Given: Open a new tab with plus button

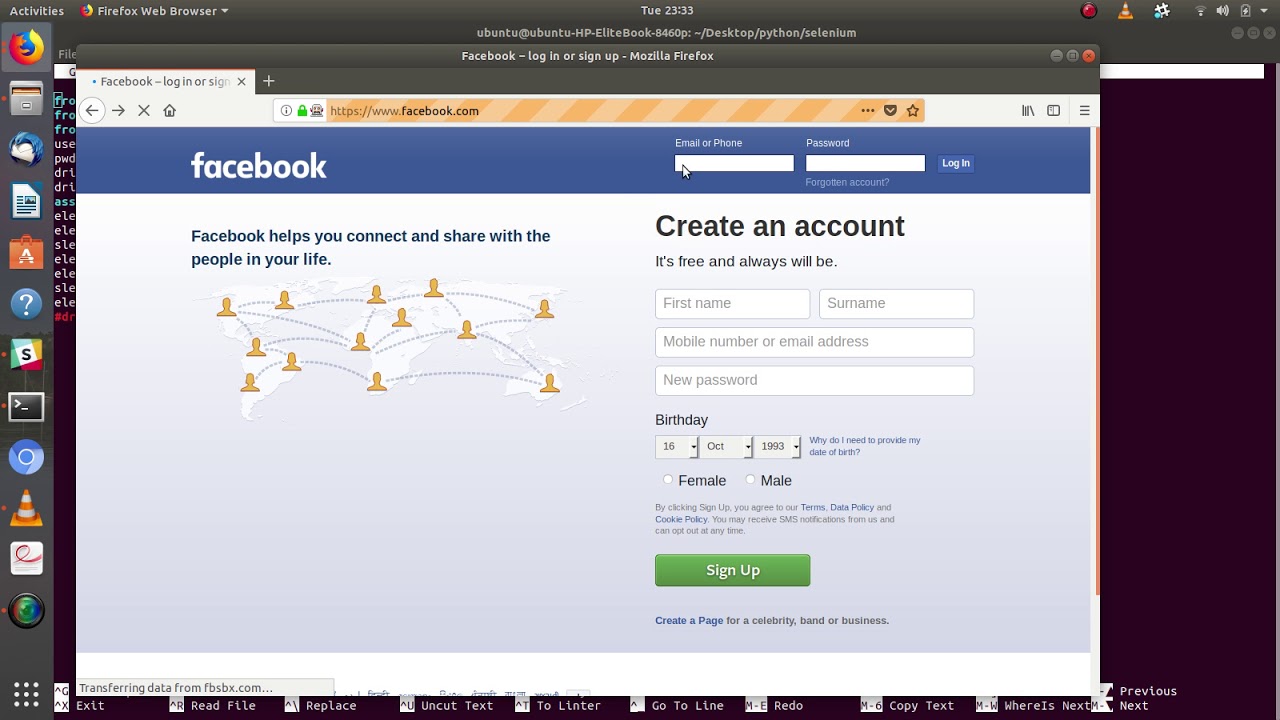Looking at the screenshot, I should click(x=269, y=81).
